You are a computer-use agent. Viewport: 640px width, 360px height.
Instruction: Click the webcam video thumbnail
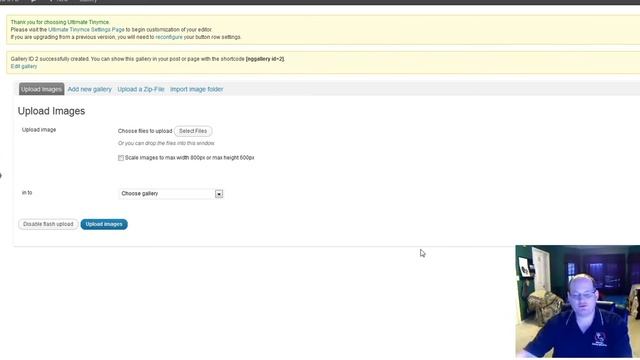[578, 302]
